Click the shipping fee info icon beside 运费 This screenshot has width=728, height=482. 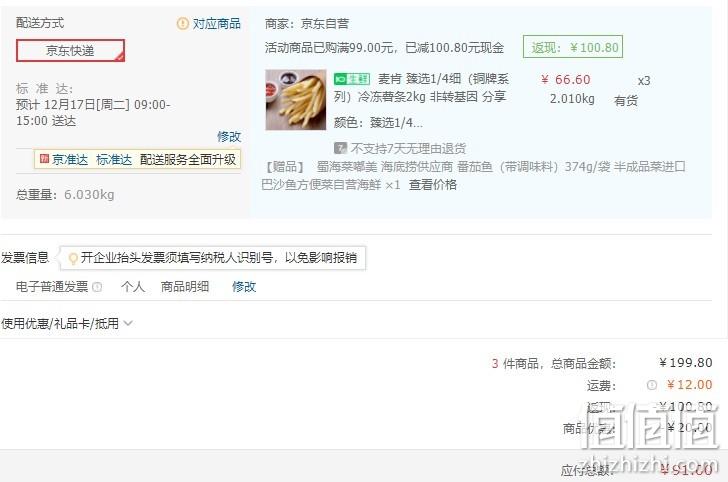click(x=652, y=385)
